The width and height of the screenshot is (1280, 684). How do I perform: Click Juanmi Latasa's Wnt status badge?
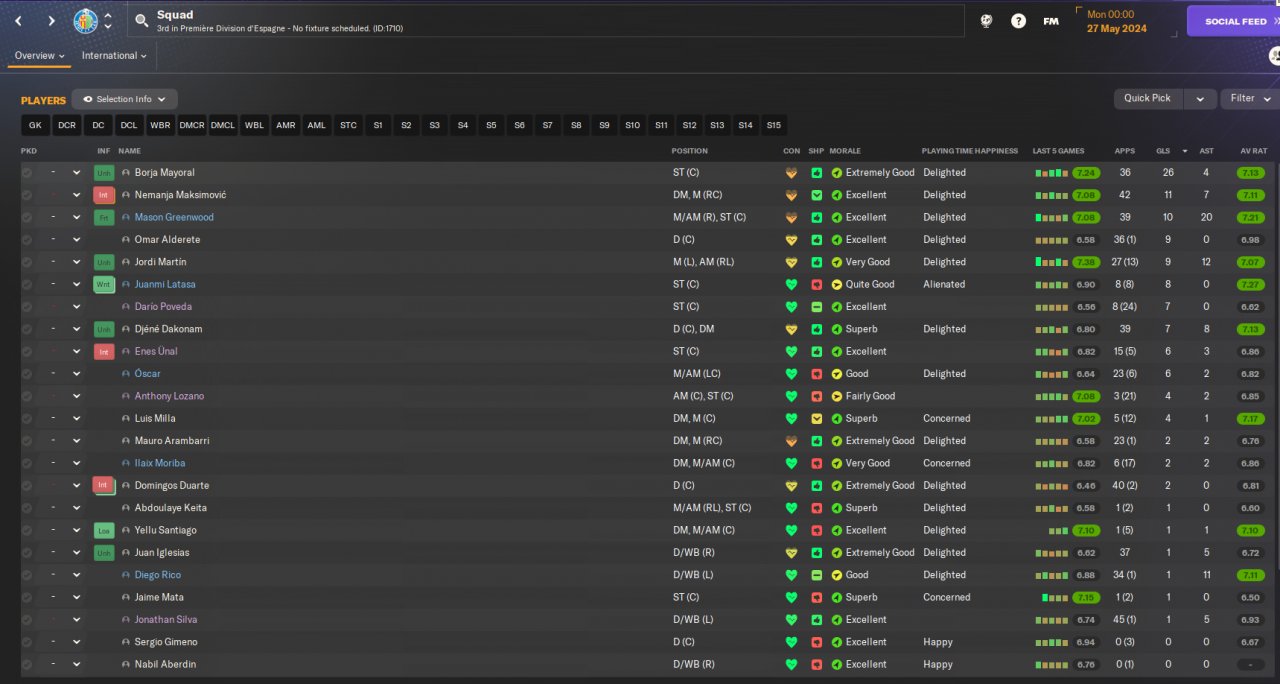click(x=103, y=285)
